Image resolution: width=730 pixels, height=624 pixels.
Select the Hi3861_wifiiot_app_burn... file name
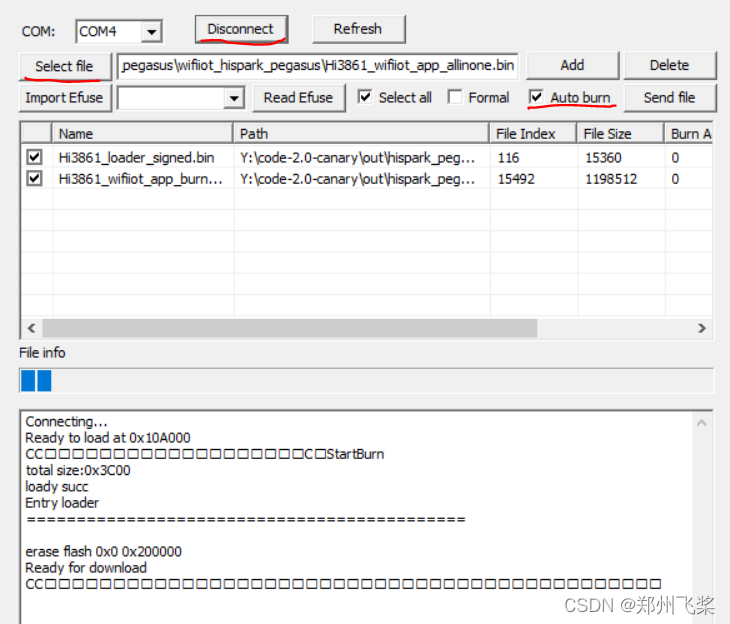141,179
